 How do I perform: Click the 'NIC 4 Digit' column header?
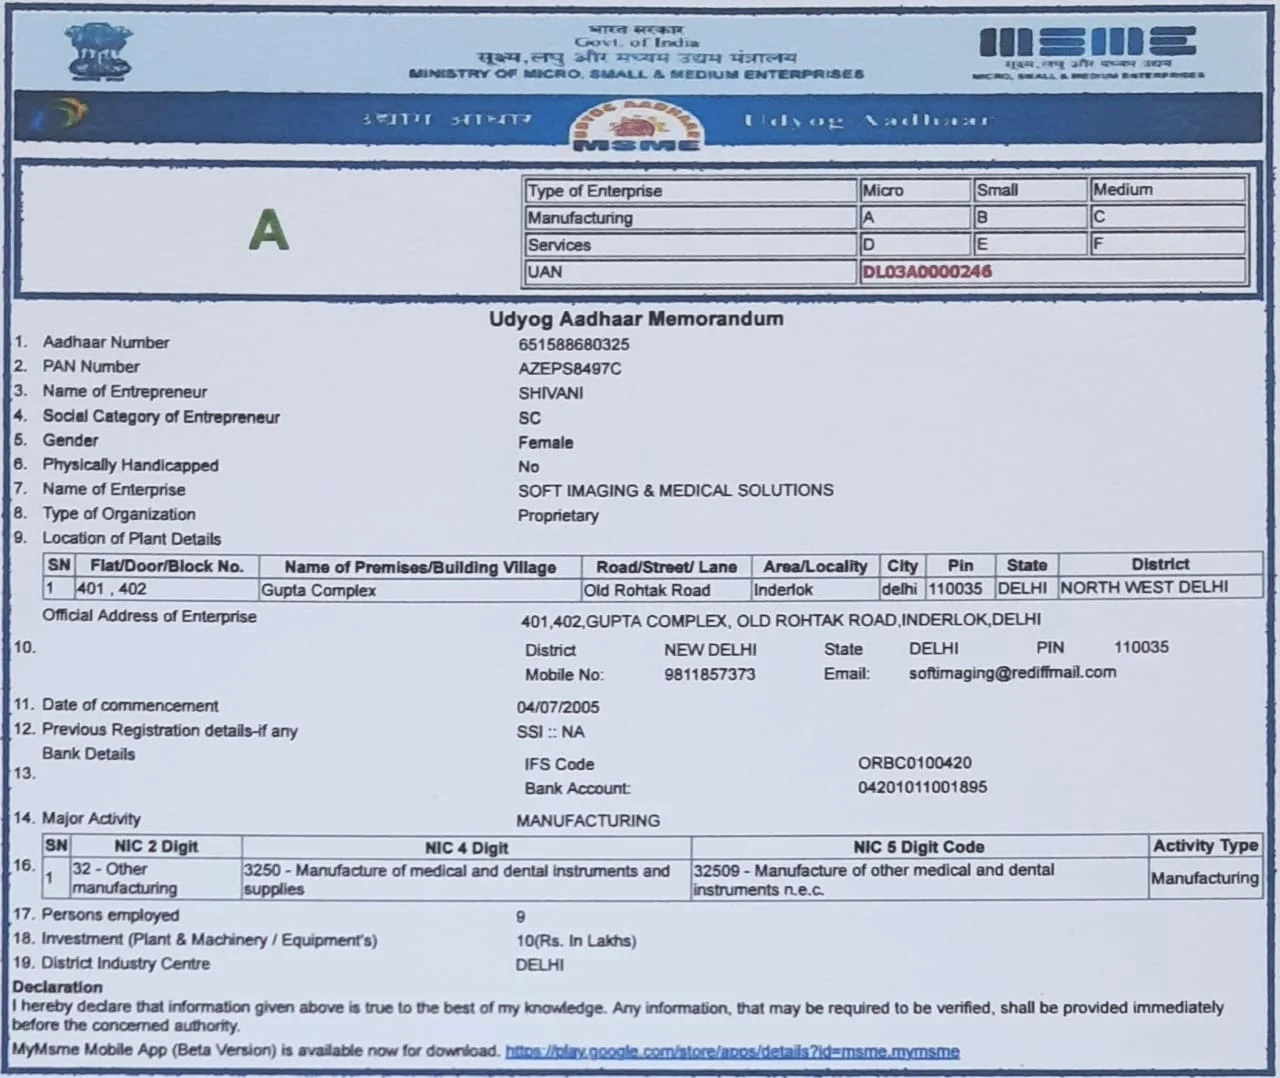pos(466,848)
